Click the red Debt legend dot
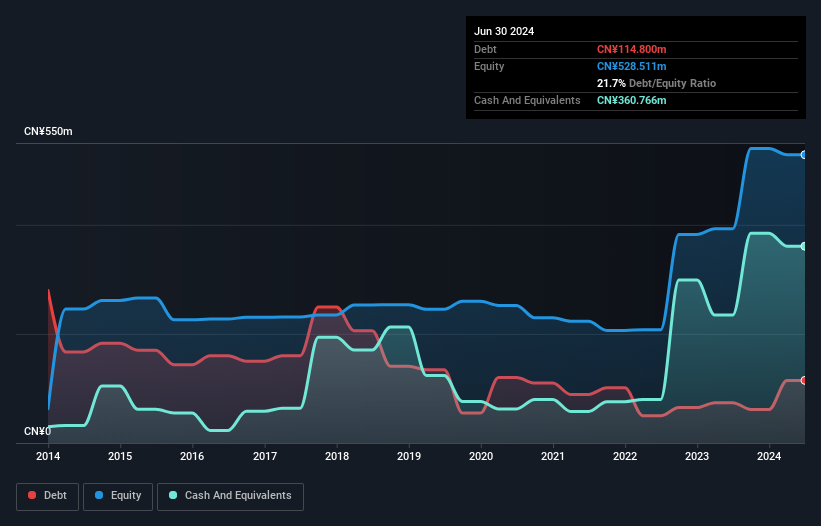821x526 pixels. pos(32,495)
